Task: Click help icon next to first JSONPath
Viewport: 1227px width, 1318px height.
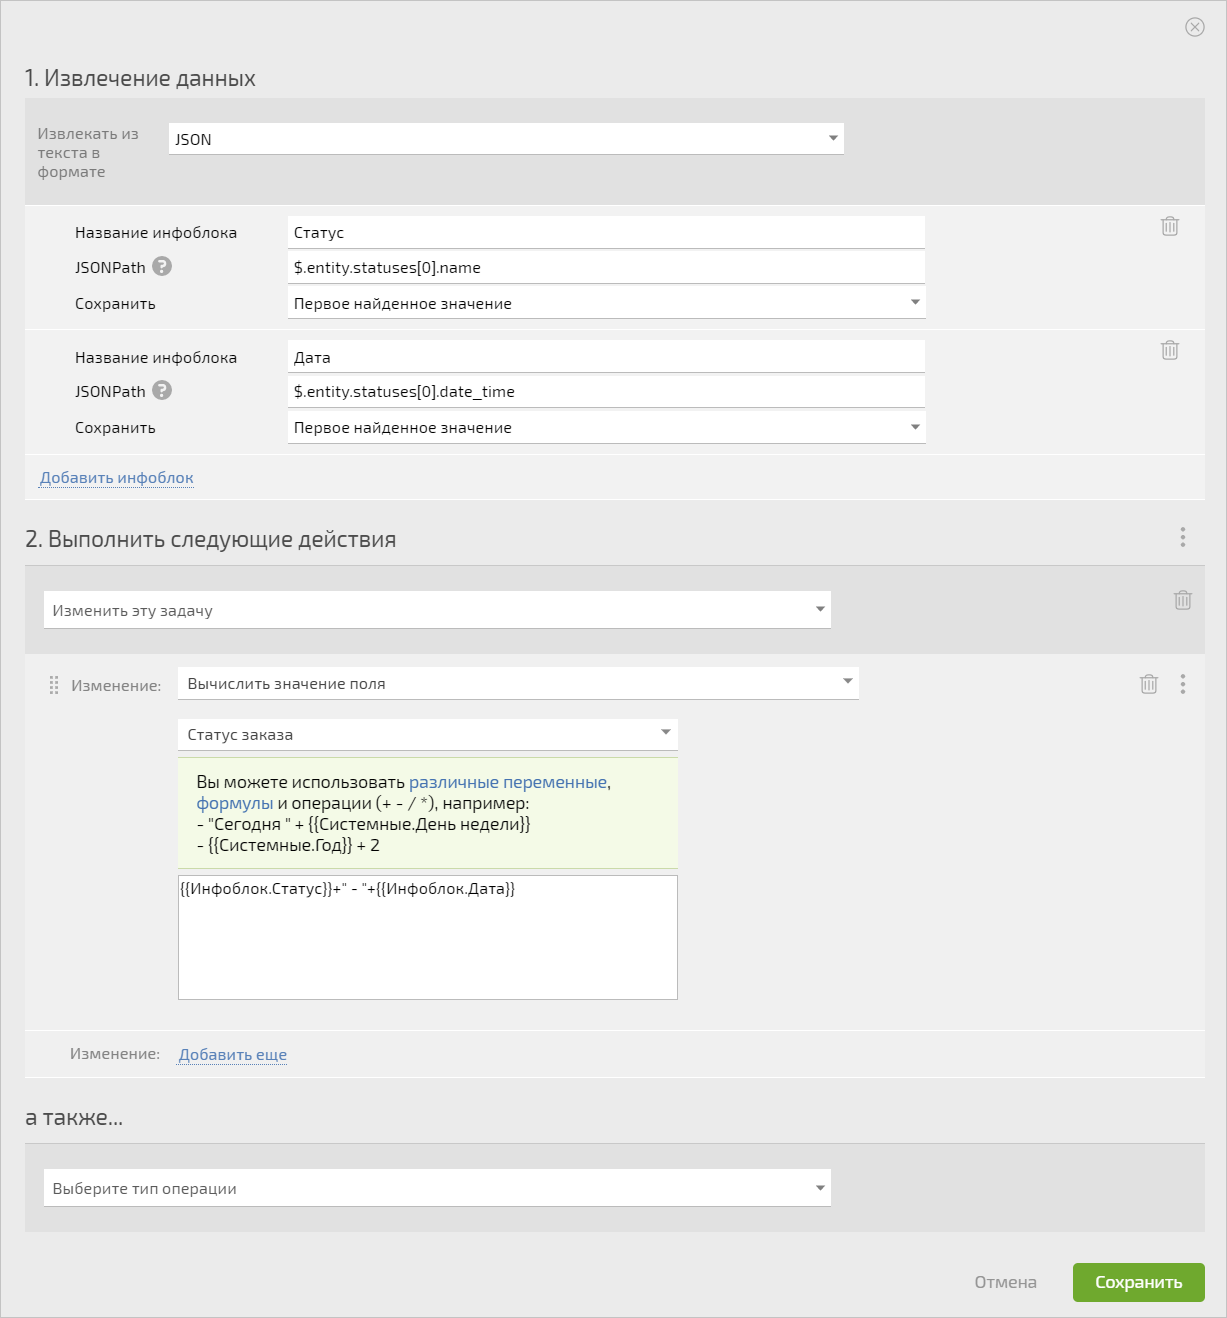Action: click(162, 266)
